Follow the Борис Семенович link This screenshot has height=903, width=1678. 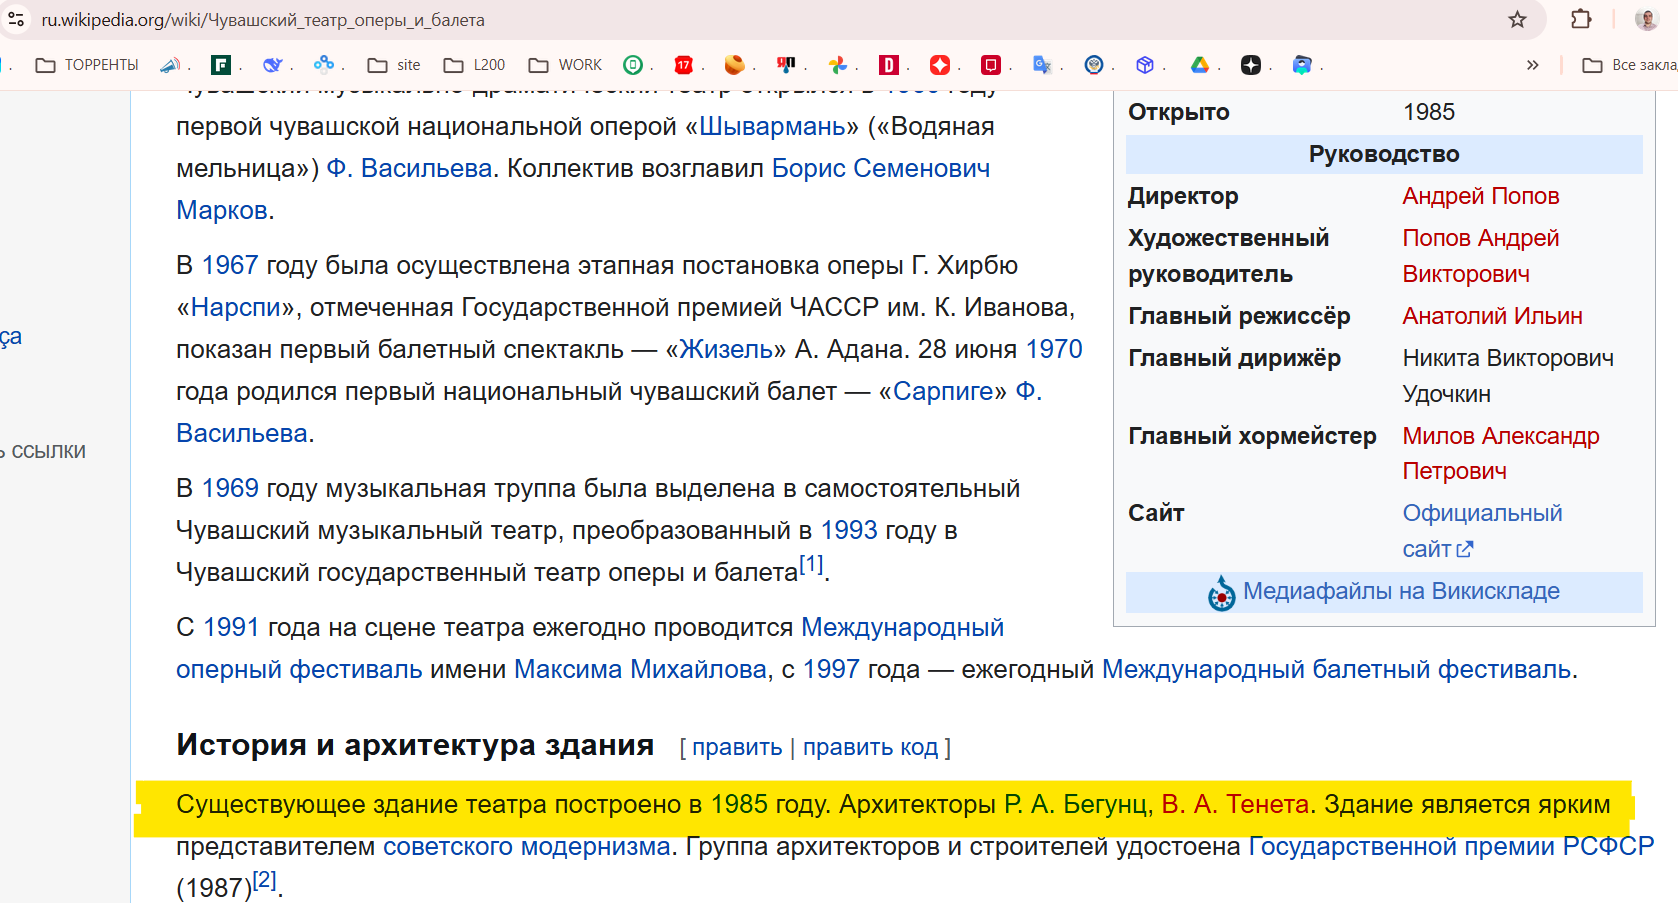[881, 168]
